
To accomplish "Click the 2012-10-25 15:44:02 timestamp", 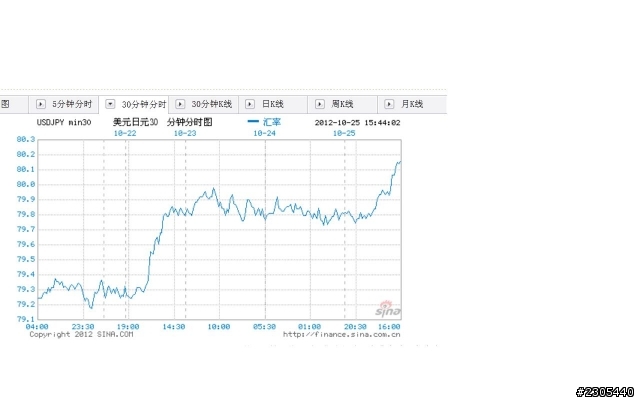I will (357, 122).
